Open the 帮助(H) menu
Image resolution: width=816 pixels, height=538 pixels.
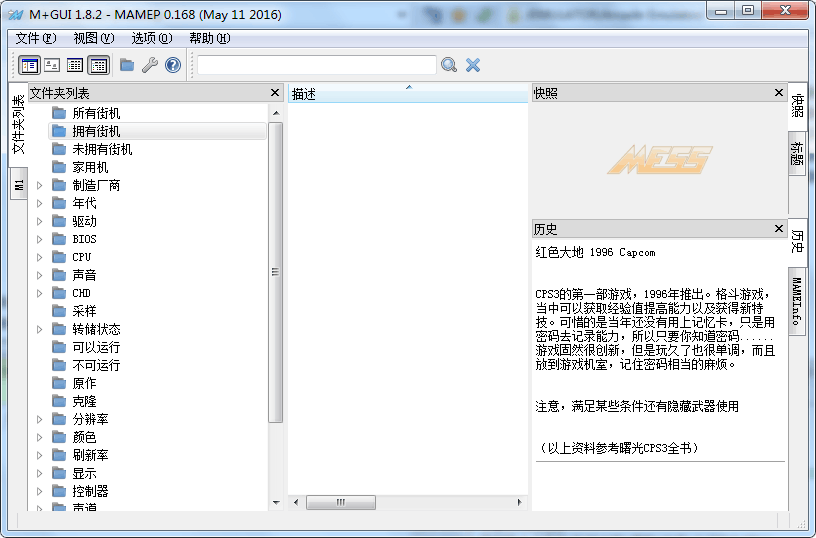pyautogui.click(x=210, y=38)
